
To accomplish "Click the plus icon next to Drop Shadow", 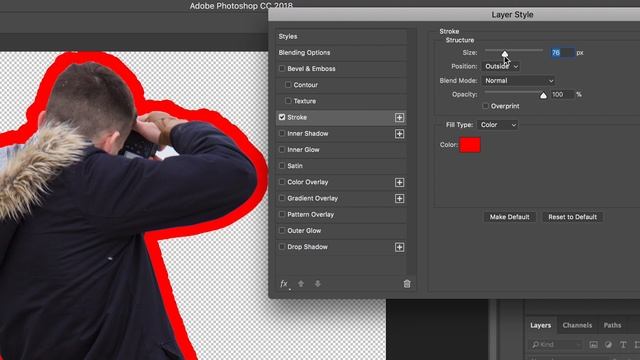I will tap(399, 247).
